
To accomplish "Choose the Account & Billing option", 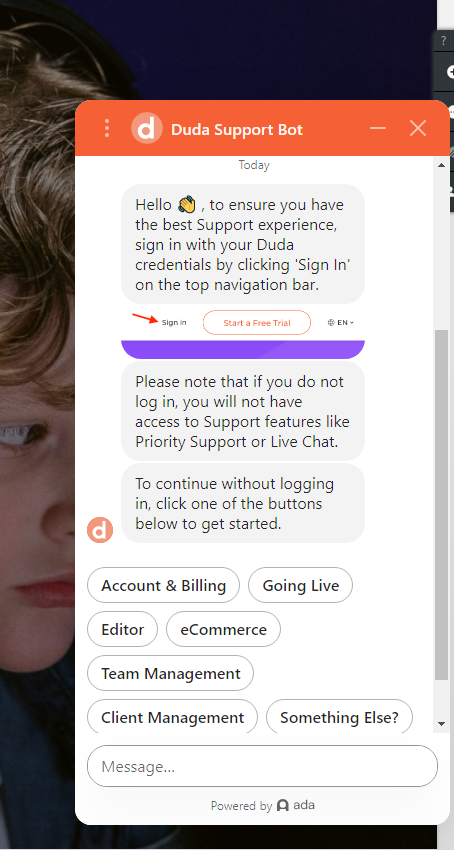I will point(163,585).
